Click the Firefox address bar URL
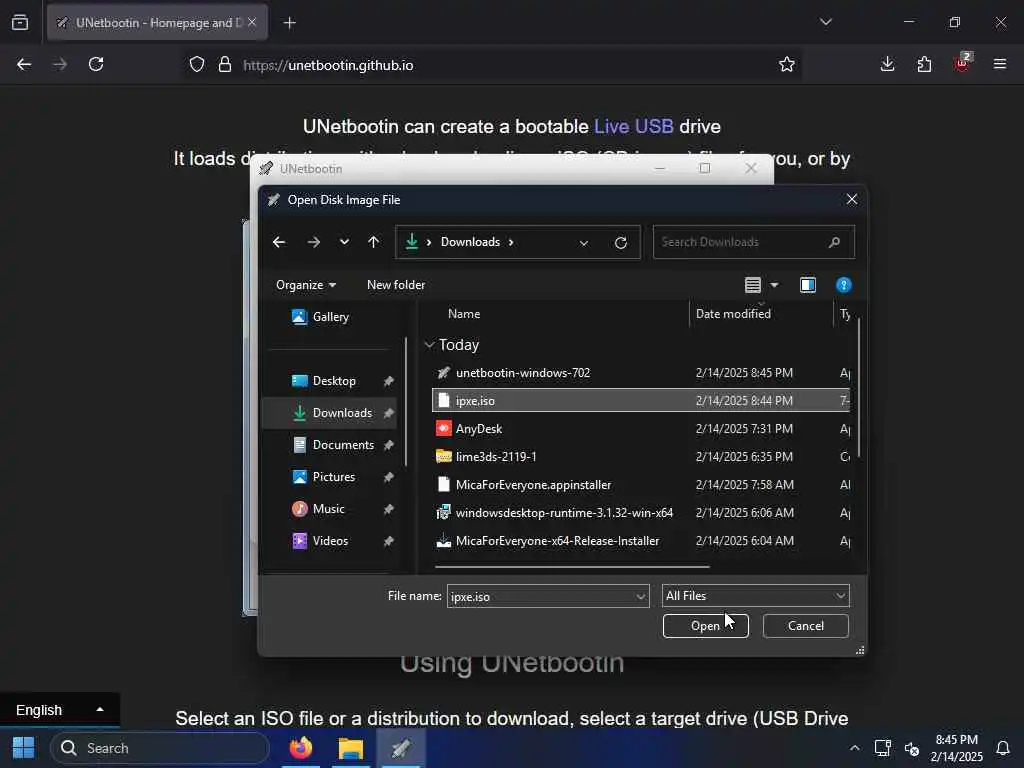 coord(328,65)
